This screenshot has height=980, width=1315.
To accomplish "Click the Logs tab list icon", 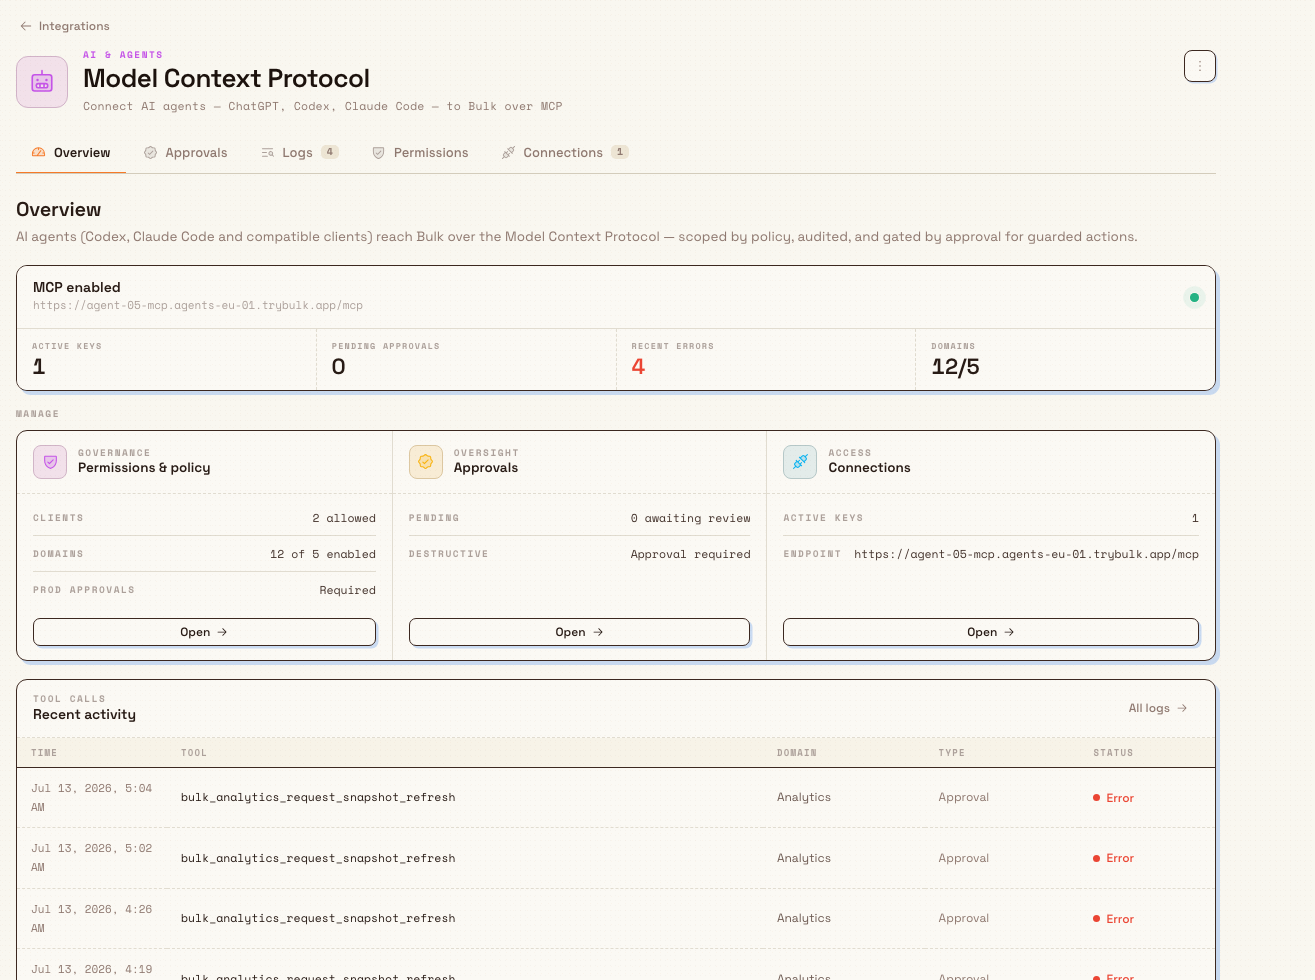I will point(267,153).
